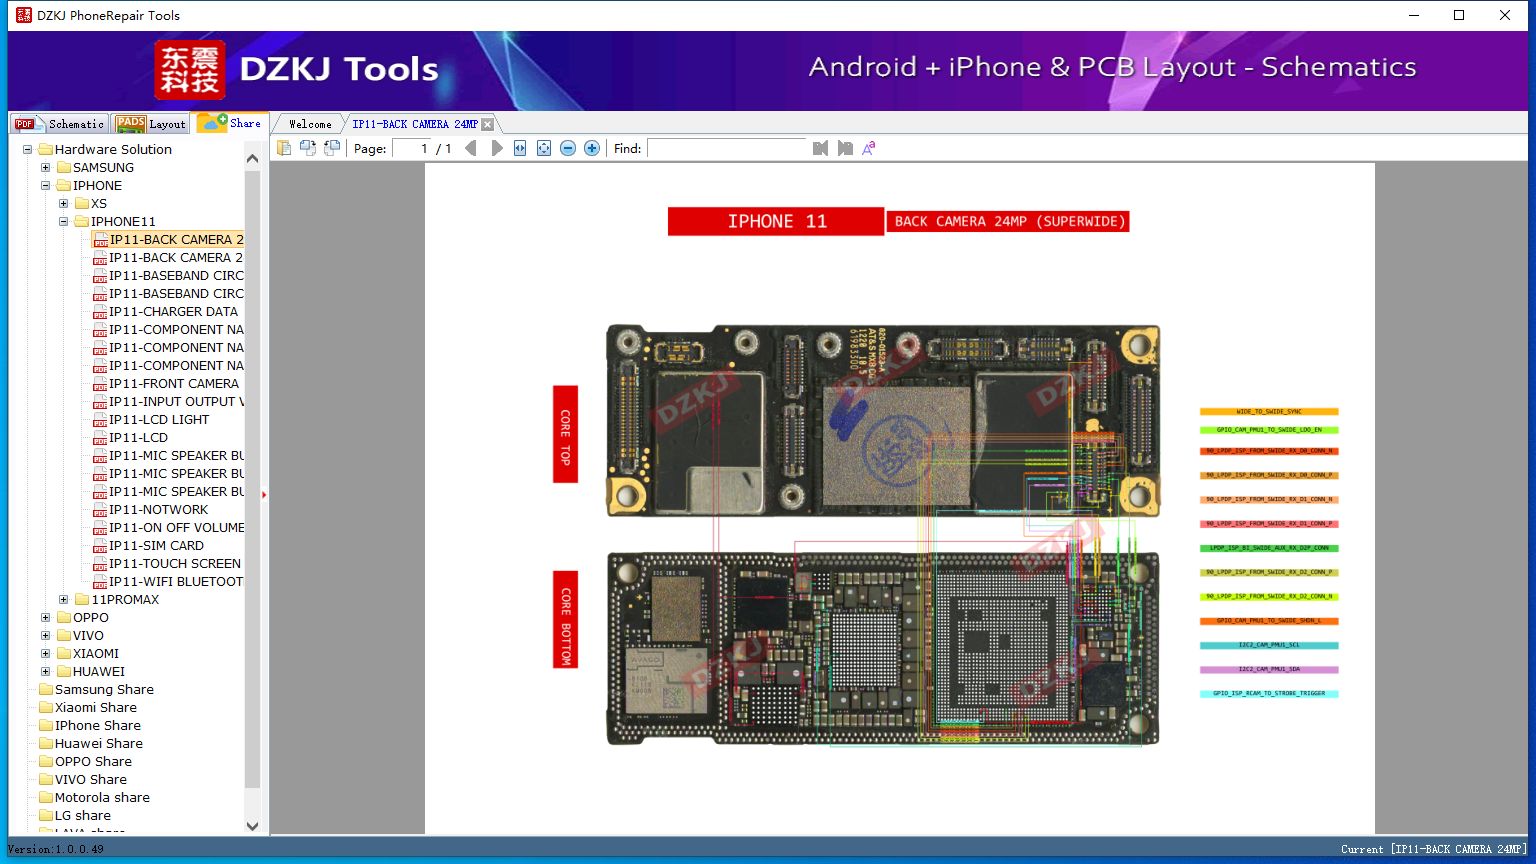This screenshot has height=864, width=1536.
Task: Zoom in with the plus icon
Action: [x=592, y=148]
